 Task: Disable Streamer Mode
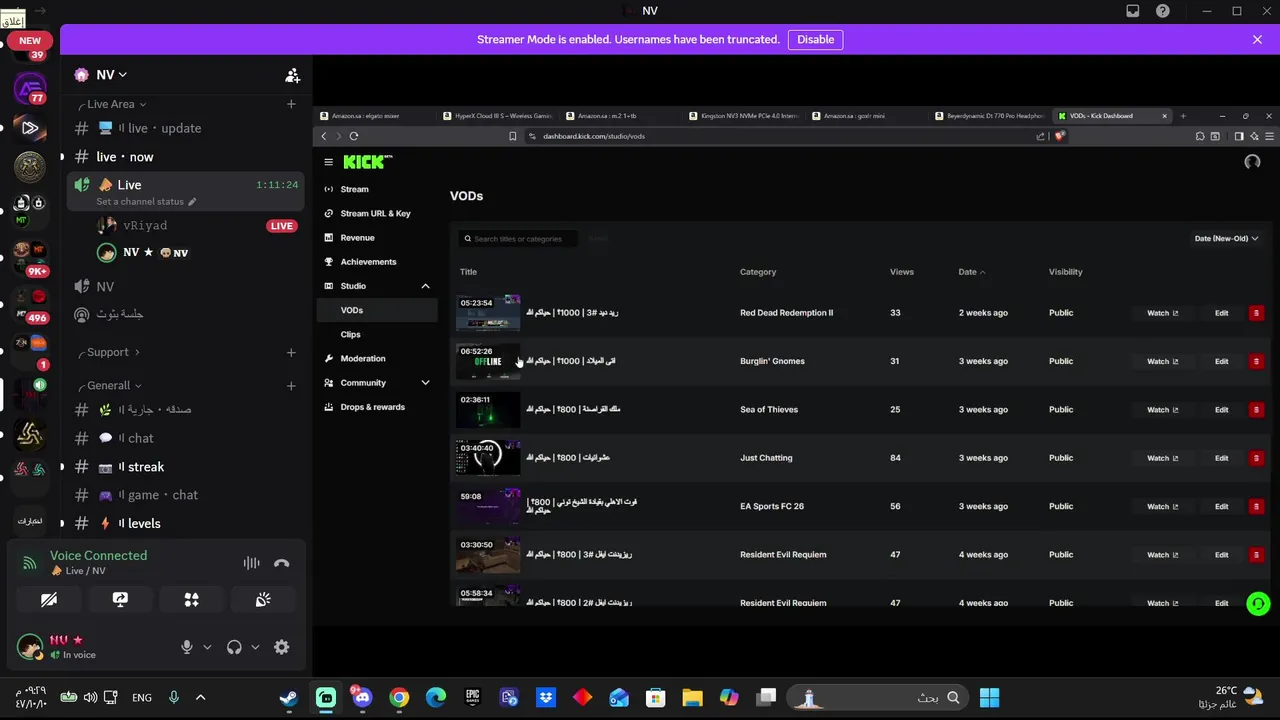[x=815, y=40]
